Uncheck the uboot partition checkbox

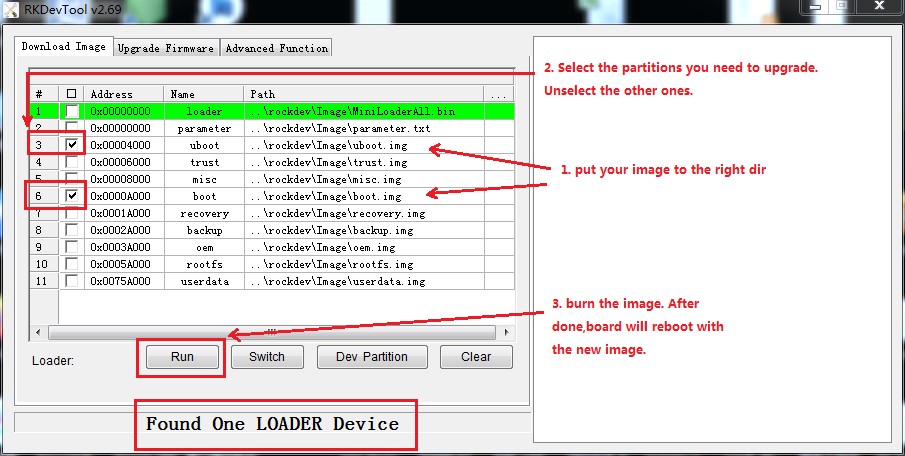click(x=72, y=145)
